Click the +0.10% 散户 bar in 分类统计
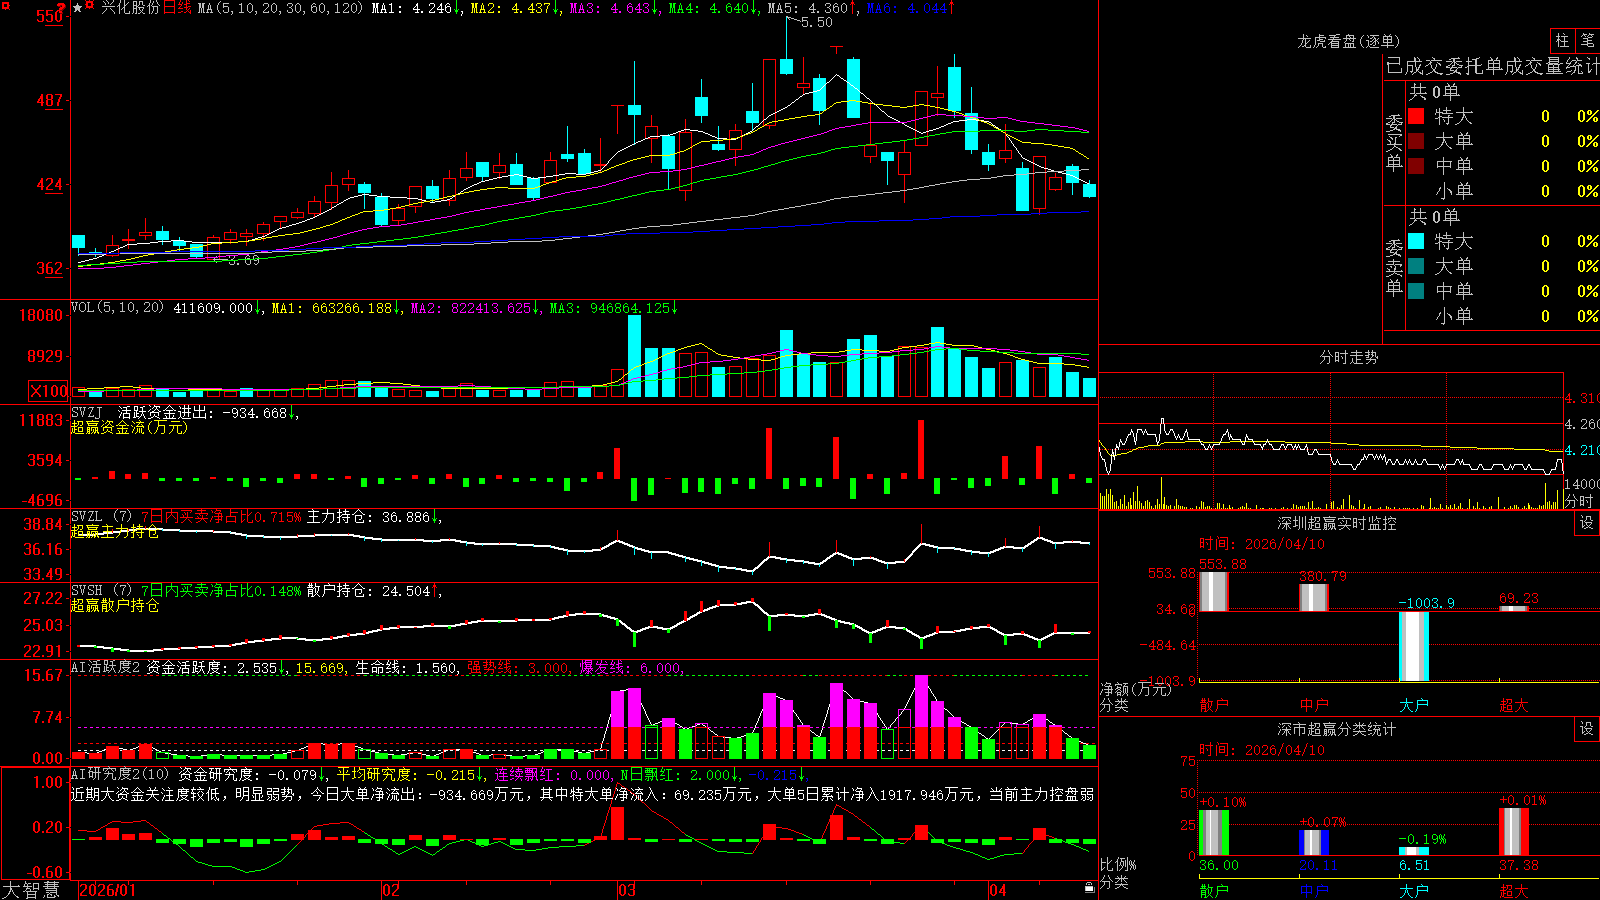 click(1213, 832)
